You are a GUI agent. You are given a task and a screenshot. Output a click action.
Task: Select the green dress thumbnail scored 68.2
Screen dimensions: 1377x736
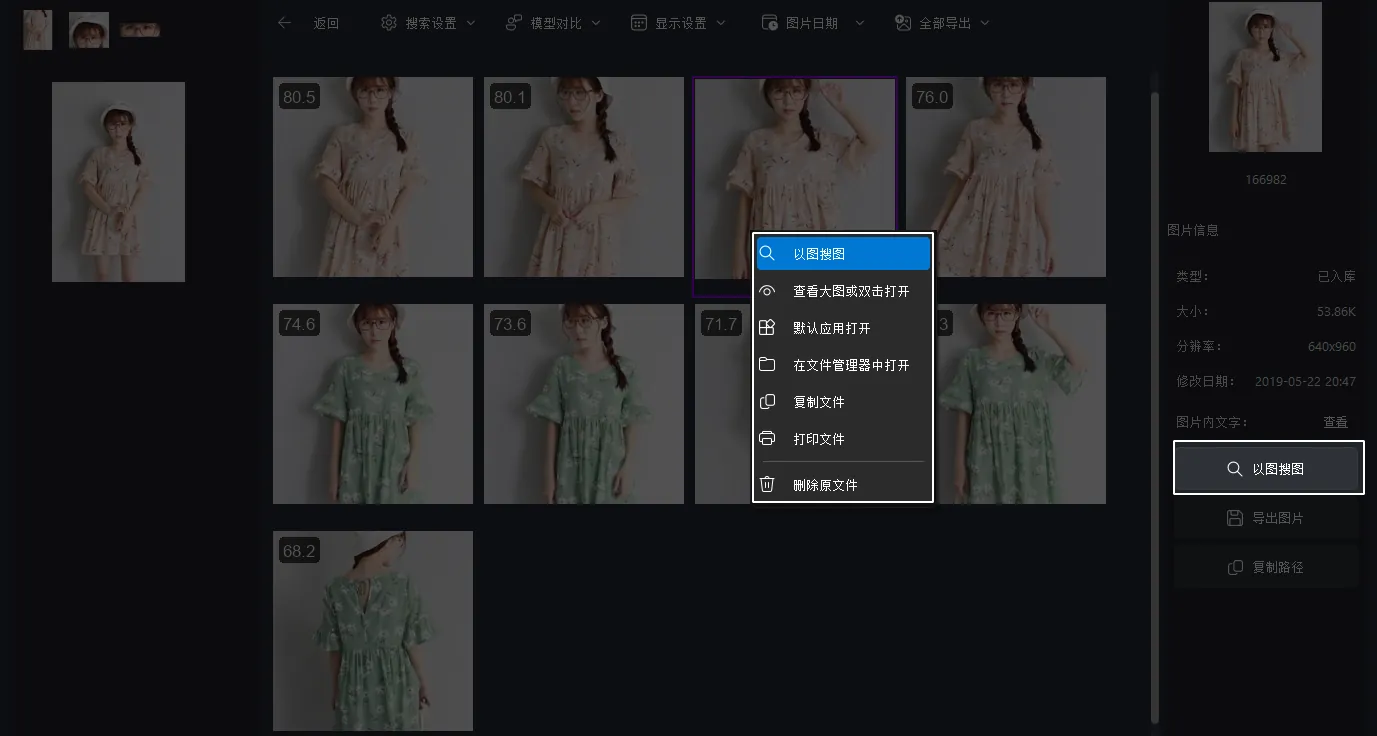pyautogui.click(x=373, y=631)
